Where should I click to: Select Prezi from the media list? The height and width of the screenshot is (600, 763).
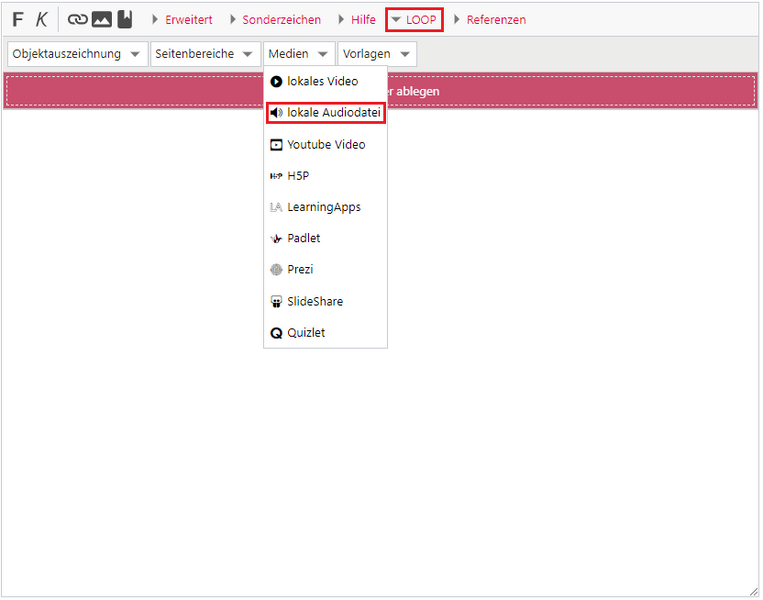pos(325,269)
